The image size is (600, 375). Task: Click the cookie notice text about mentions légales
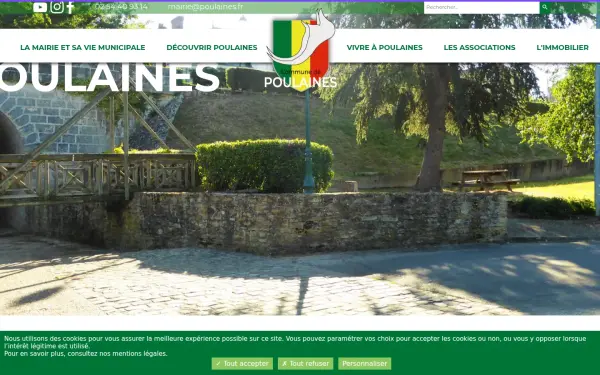pos(86,354)
